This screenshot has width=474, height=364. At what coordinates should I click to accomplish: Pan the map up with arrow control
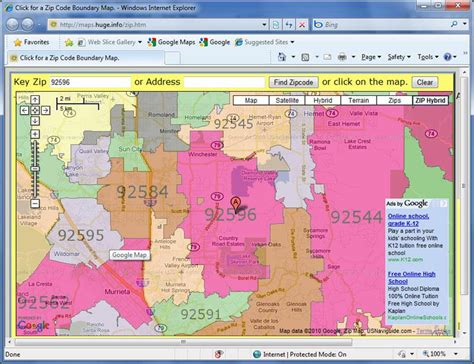coord(35,100)
